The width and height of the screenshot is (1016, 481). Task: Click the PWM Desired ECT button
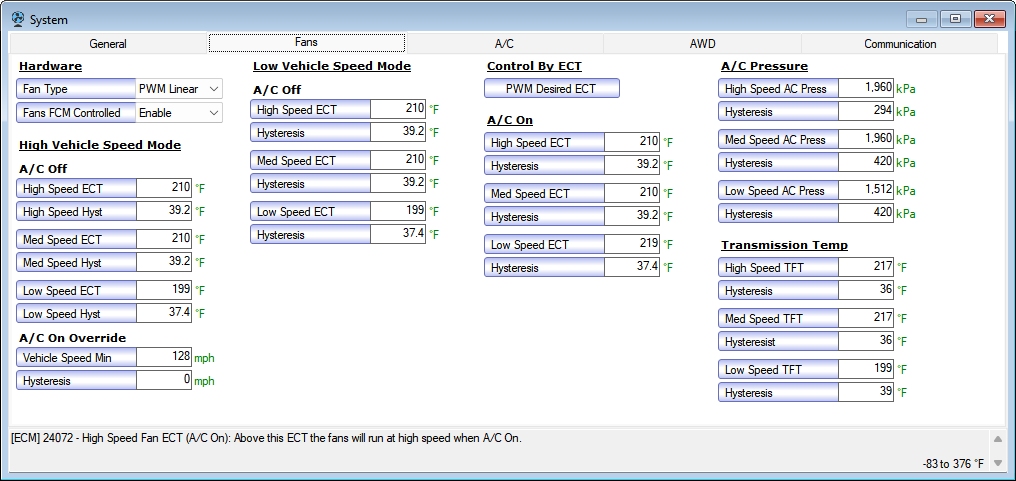coord(551,89)
